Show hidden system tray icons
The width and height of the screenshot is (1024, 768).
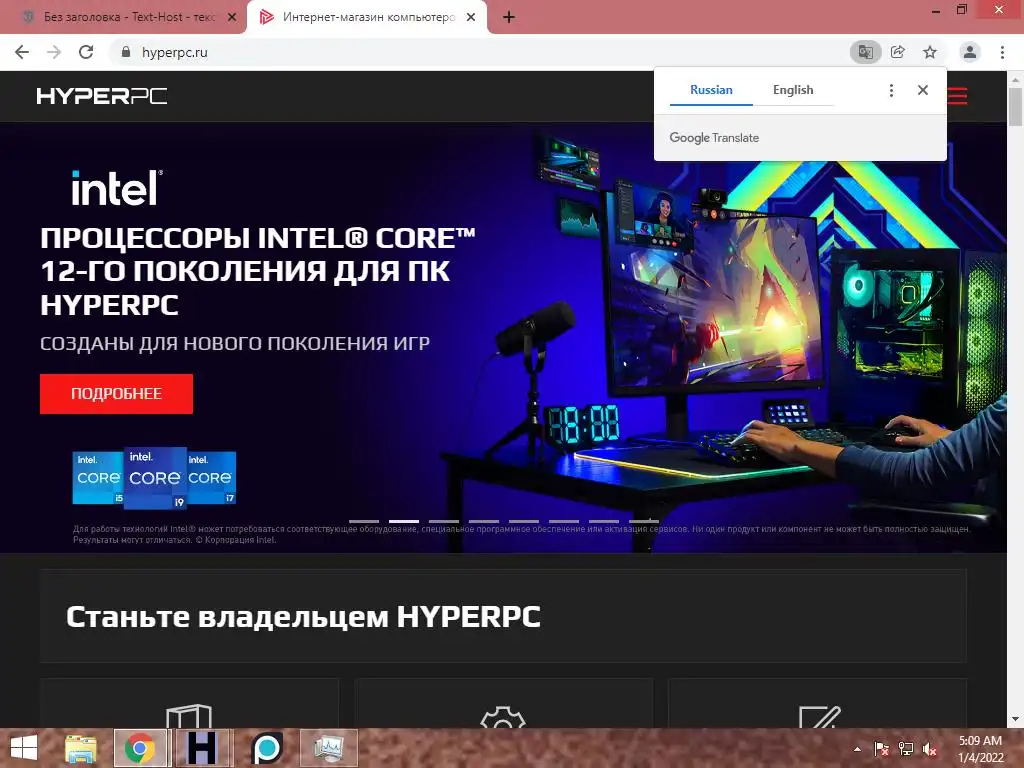coord(857,749)
